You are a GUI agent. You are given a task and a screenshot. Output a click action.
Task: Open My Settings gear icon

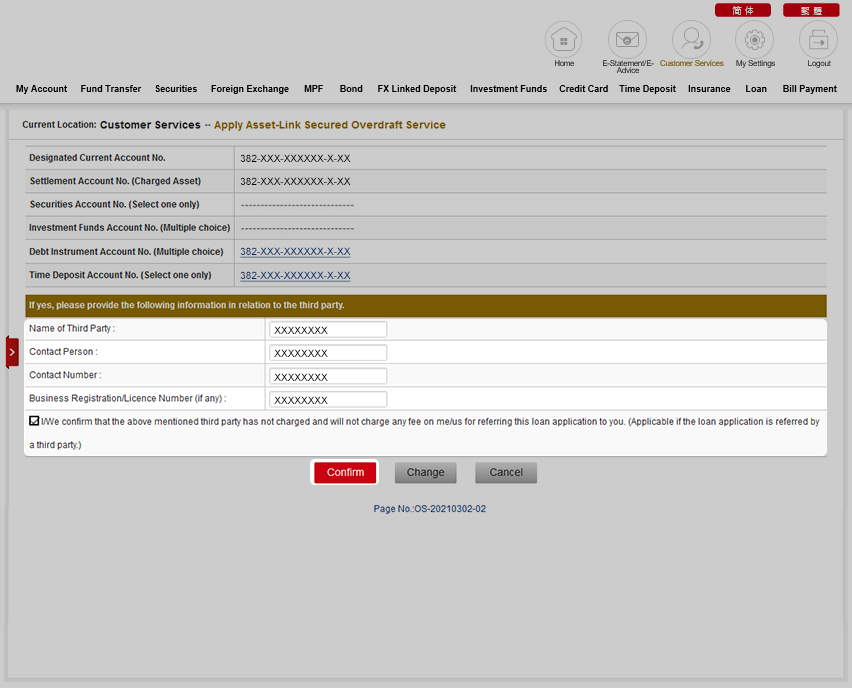(755, 40)
